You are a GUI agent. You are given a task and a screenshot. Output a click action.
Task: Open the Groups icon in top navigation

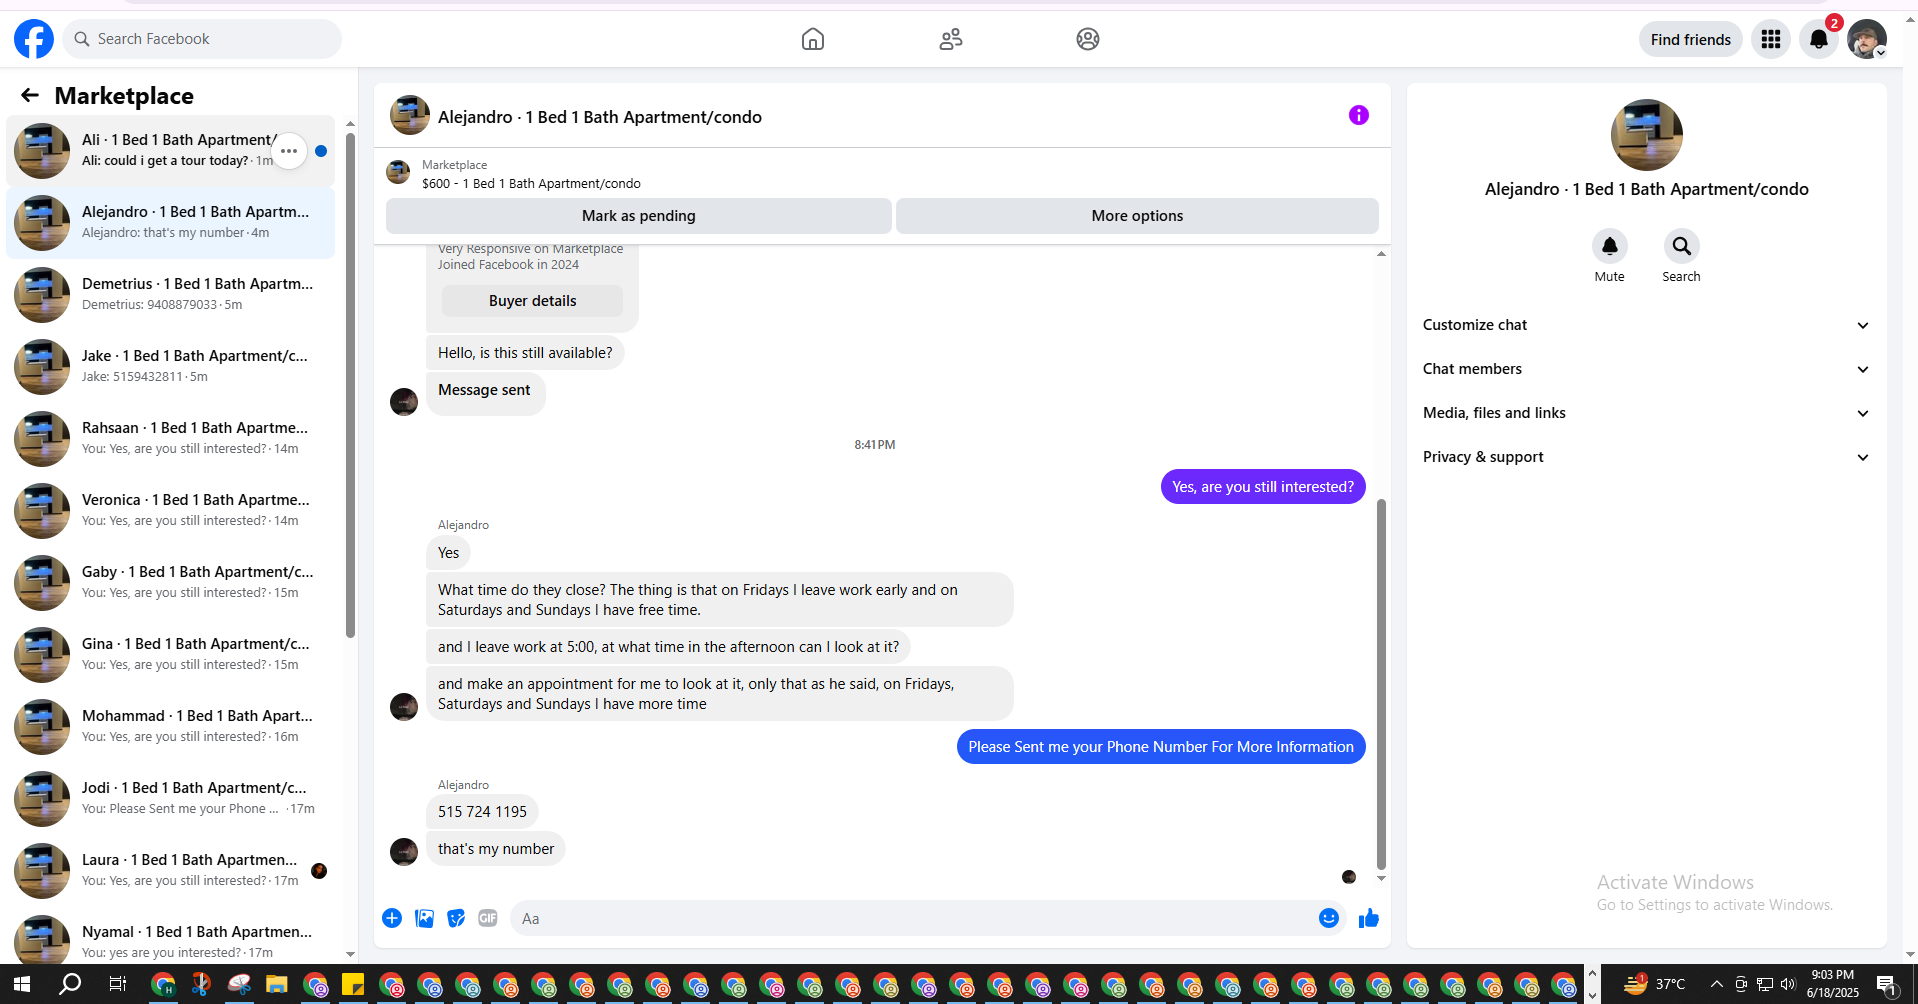coord(1088,39)
